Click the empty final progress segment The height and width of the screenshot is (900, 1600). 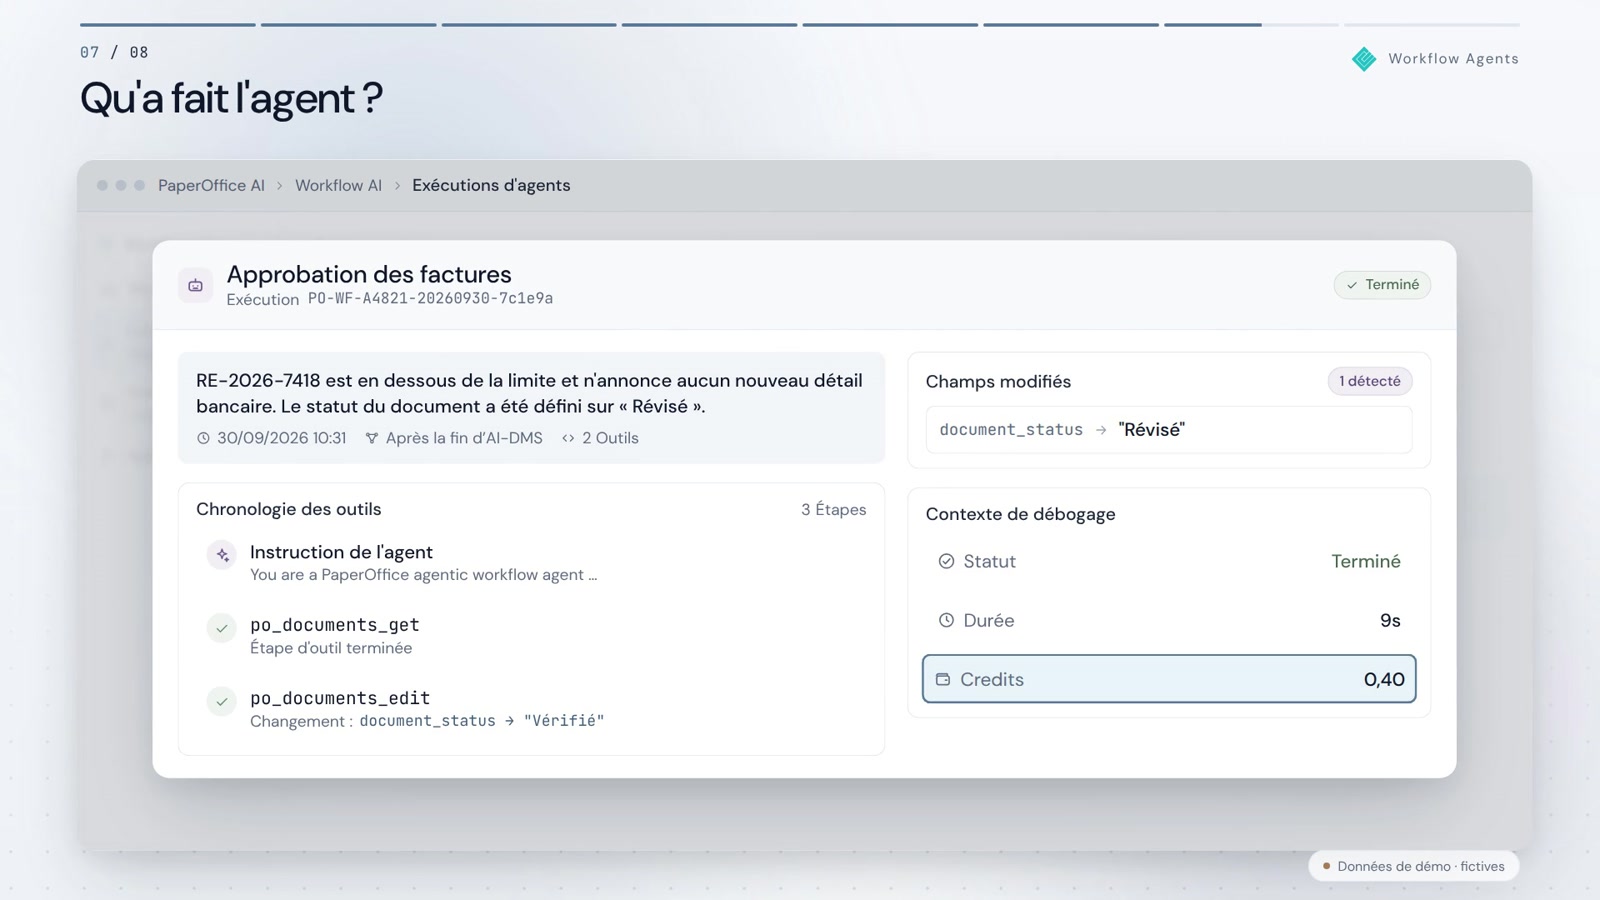tap(1432, 24)
